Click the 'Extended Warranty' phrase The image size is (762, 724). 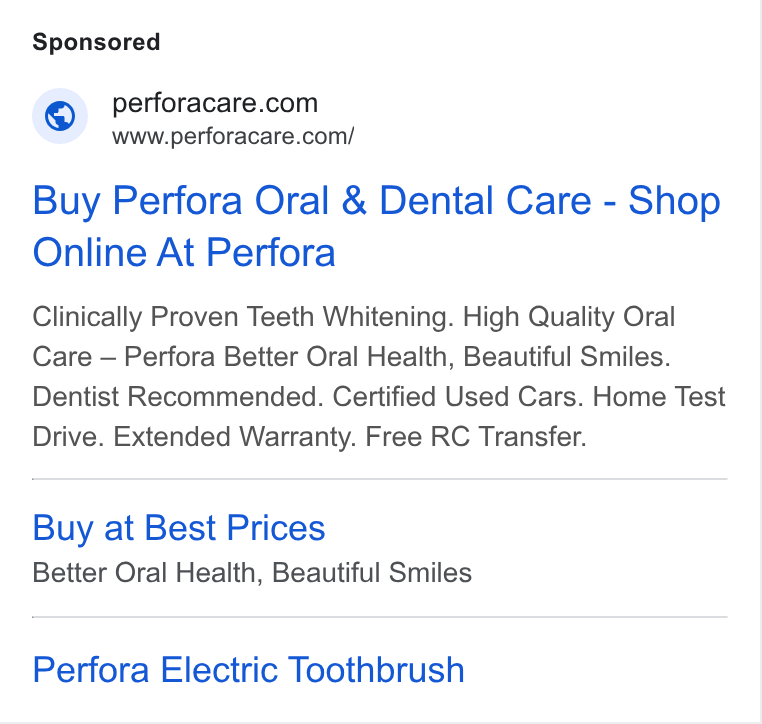click(x=235, y=436)
